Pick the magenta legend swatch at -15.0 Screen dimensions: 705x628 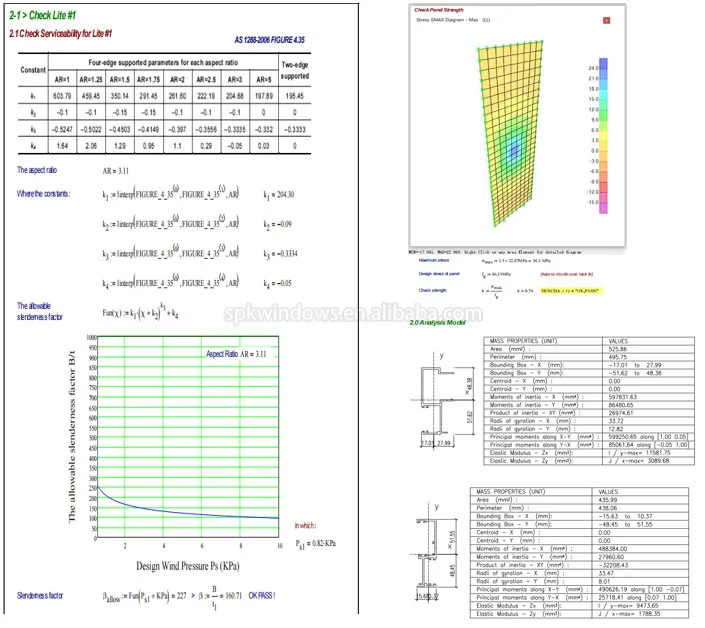603,208
